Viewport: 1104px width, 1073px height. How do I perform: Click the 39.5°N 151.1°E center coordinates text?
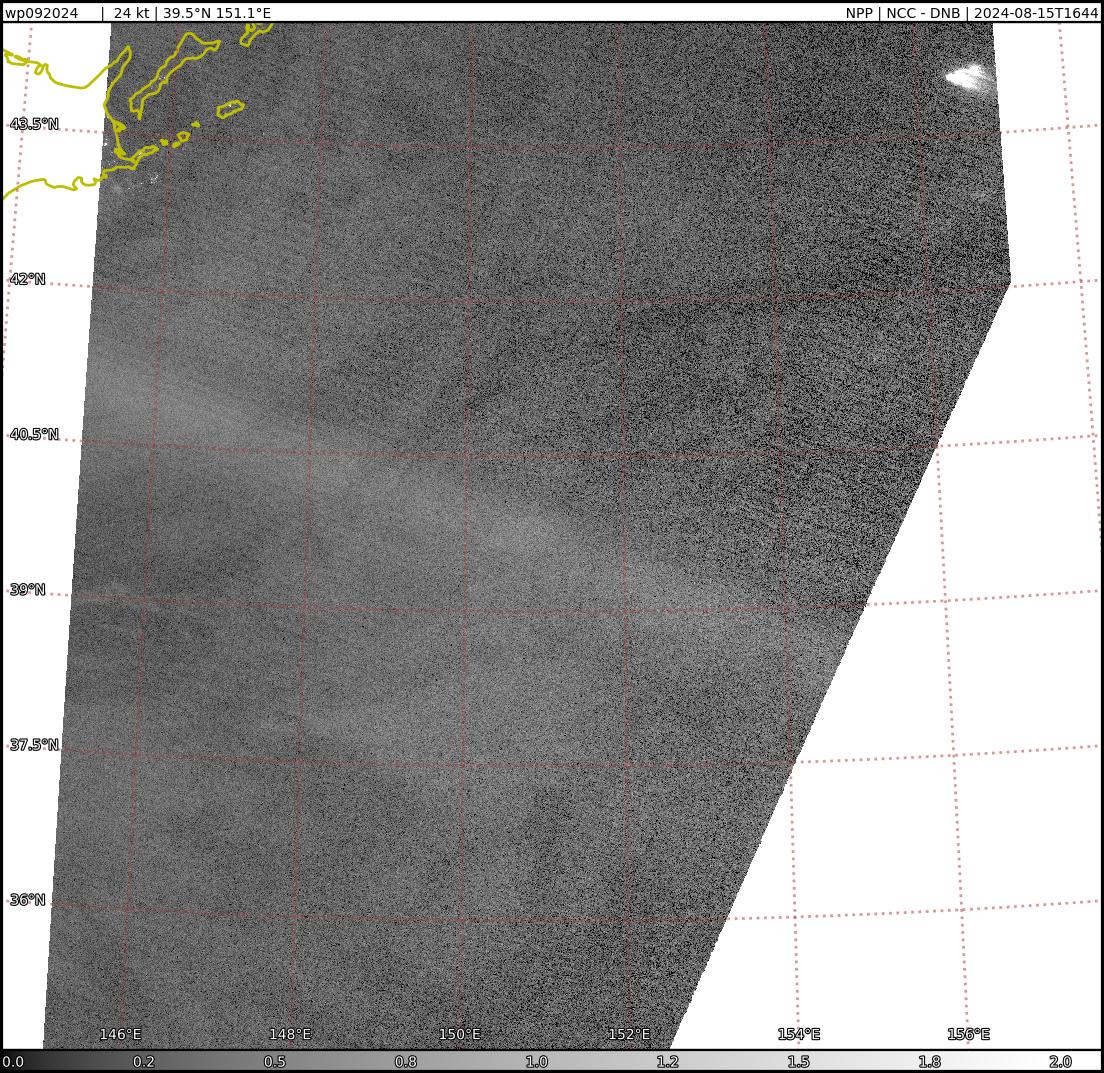pos(217,13)
